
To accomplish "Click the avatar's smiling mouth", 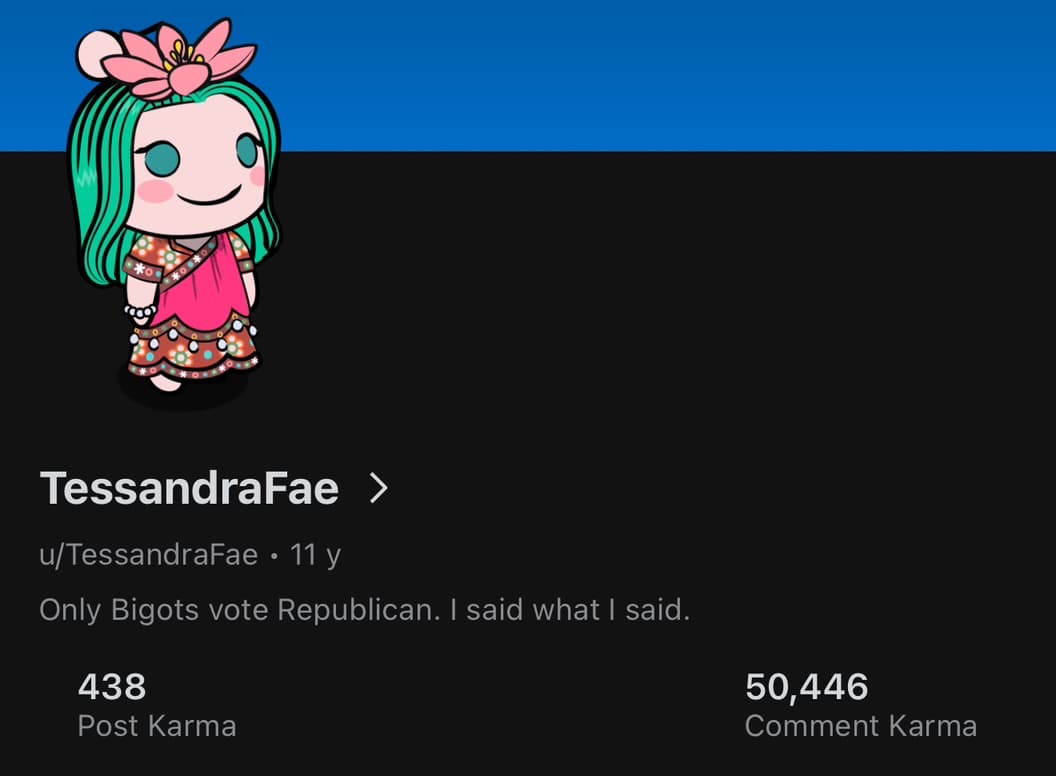I will pyautogui.click(x=209, y=196).
